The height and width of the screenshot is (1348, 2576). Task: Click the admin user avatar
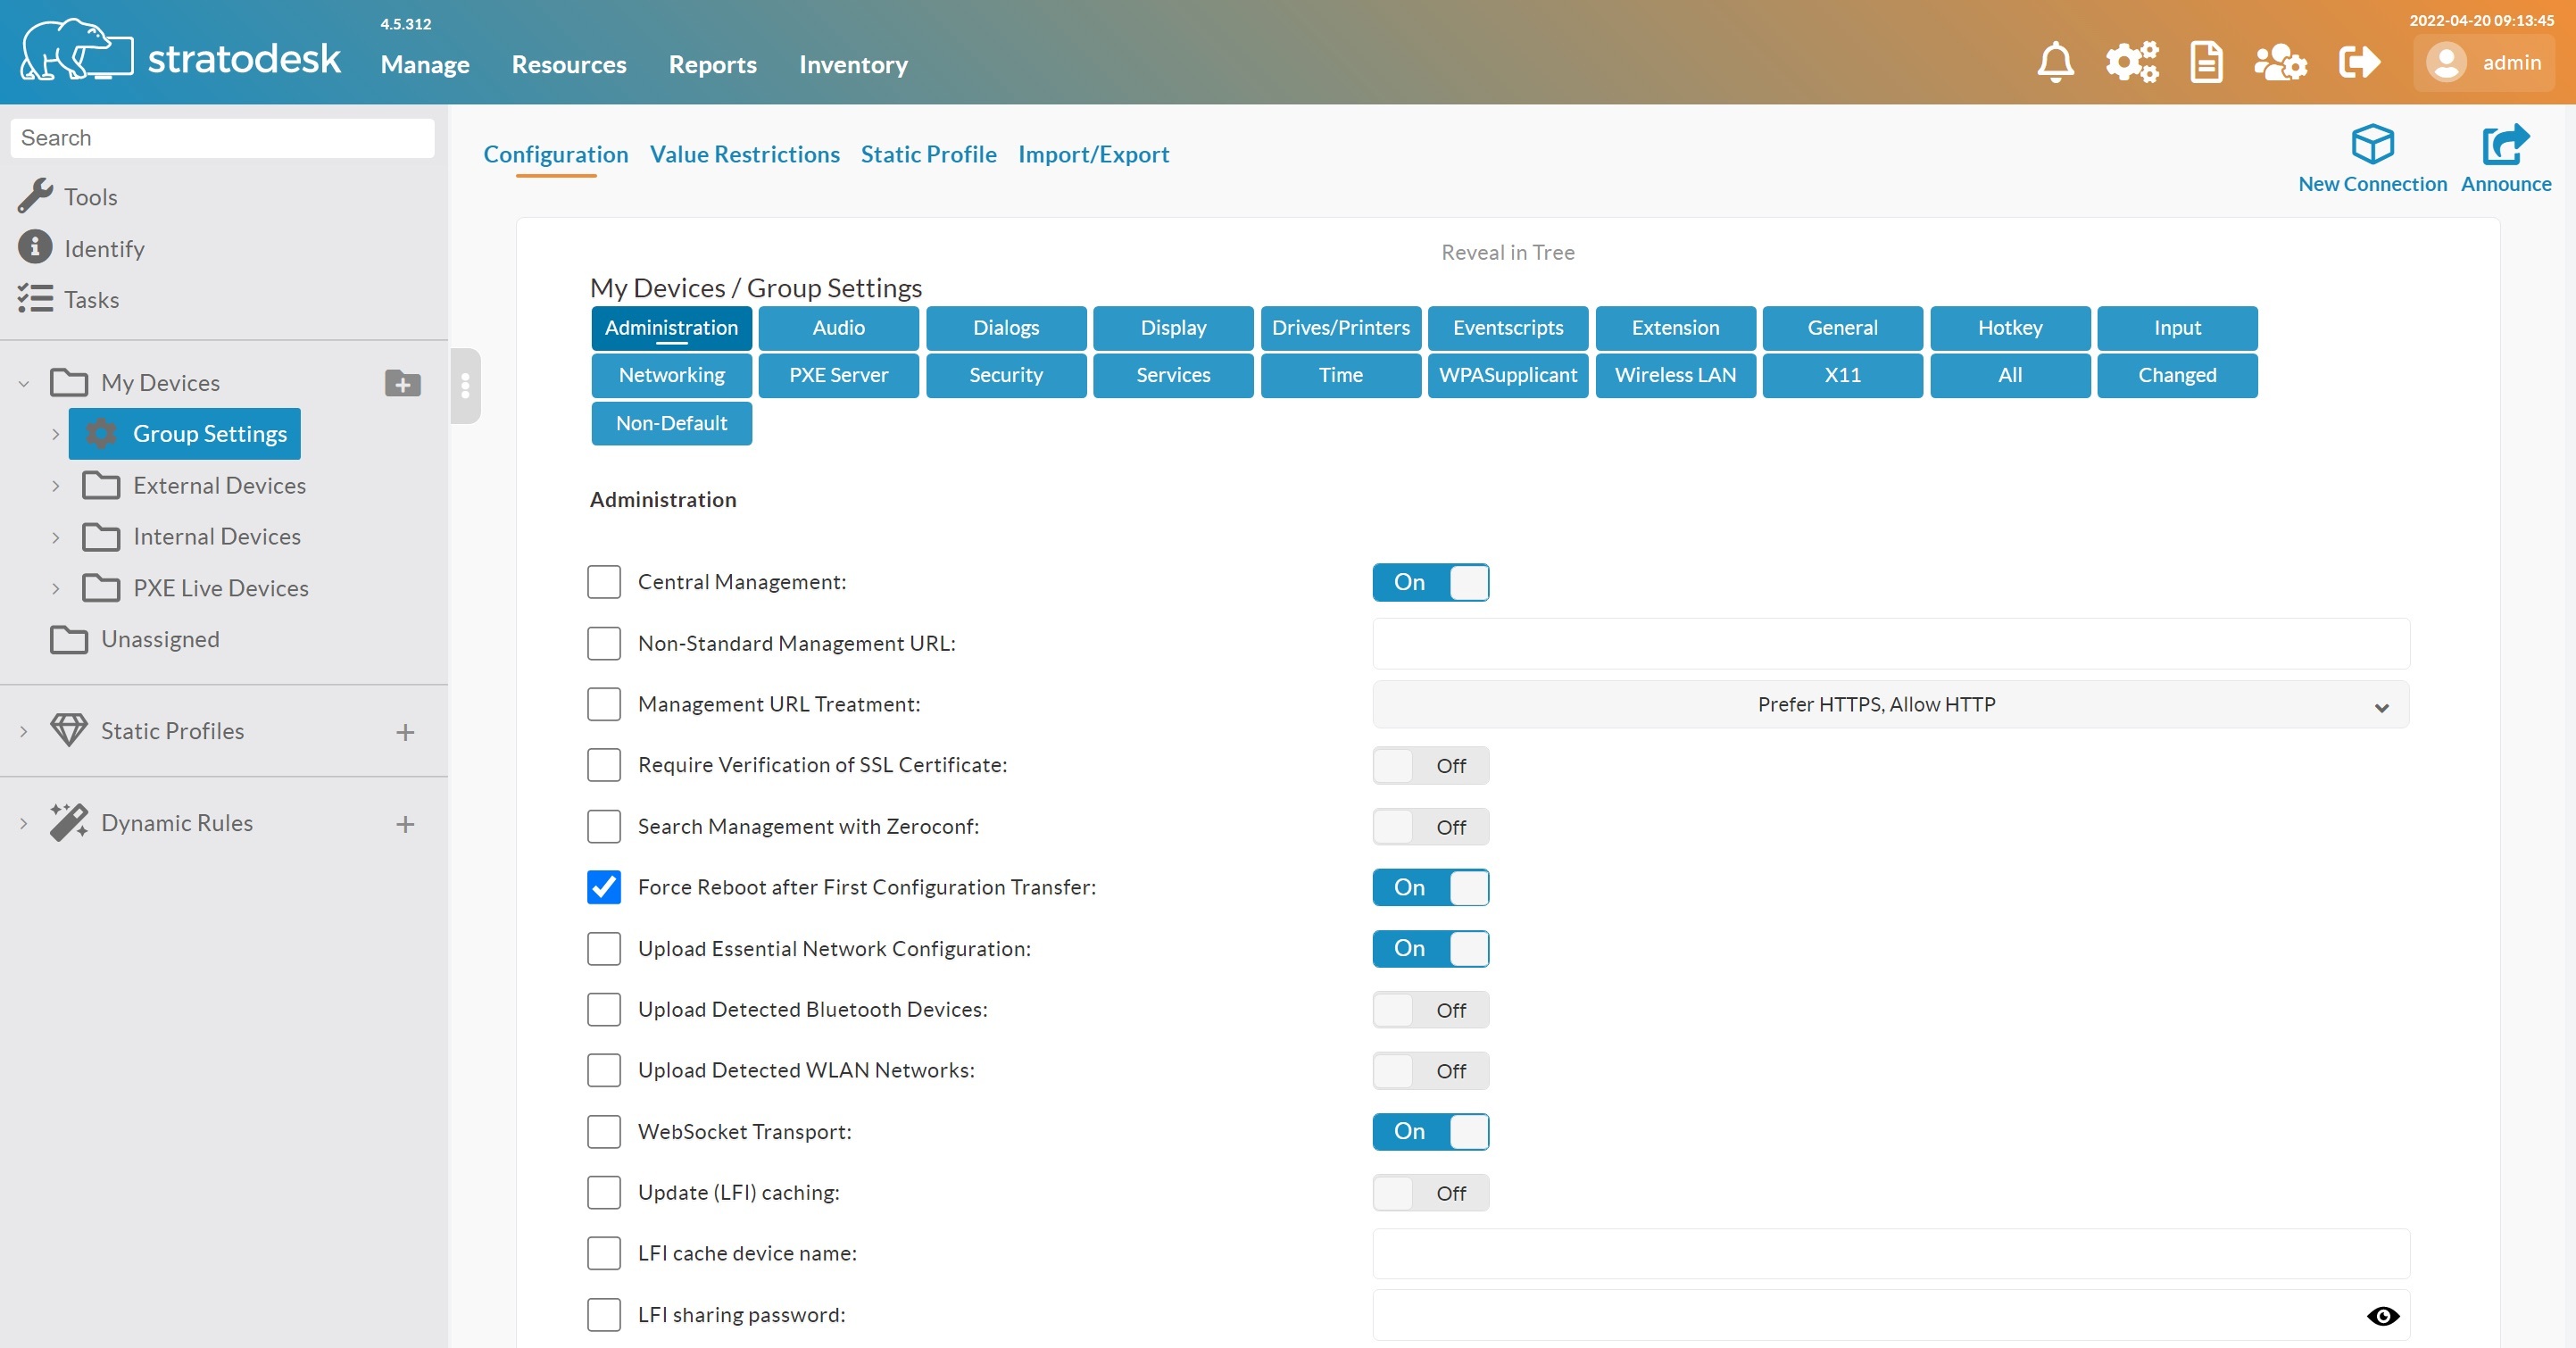pyautogui.click(x=2446, y=63)
